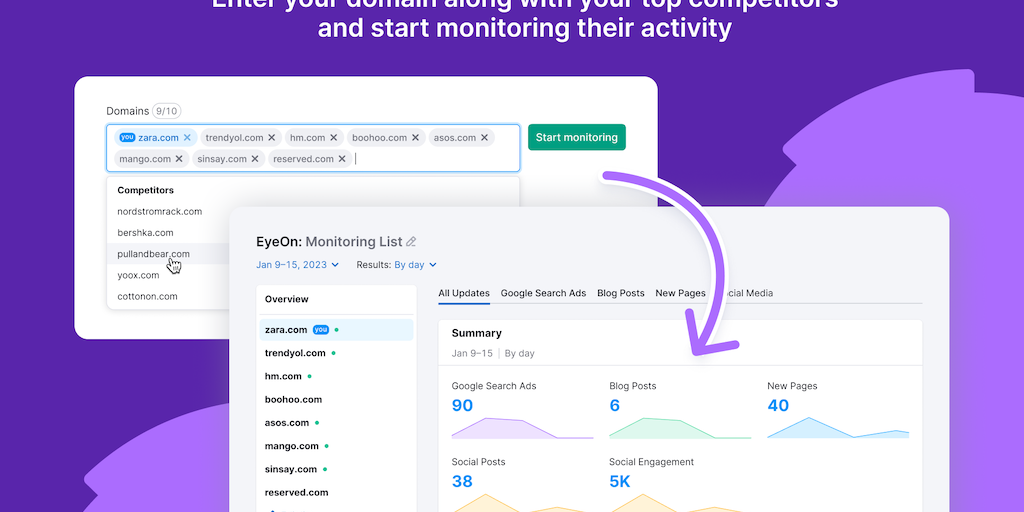Select zara.com in Overview list
The width and height of the screenshot is (1024, 512).
tap(336, 330)
